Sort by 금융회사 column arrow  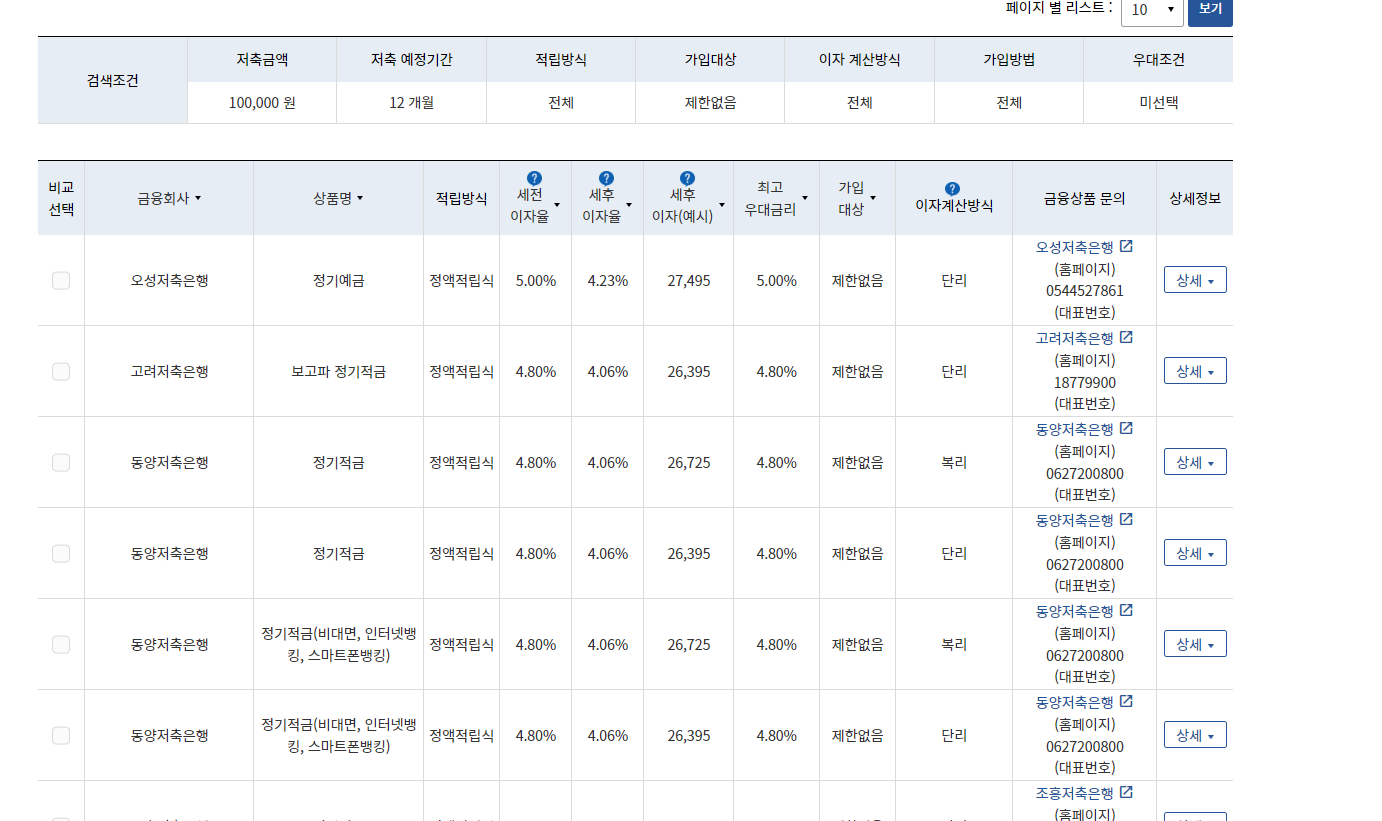[198, 199]
